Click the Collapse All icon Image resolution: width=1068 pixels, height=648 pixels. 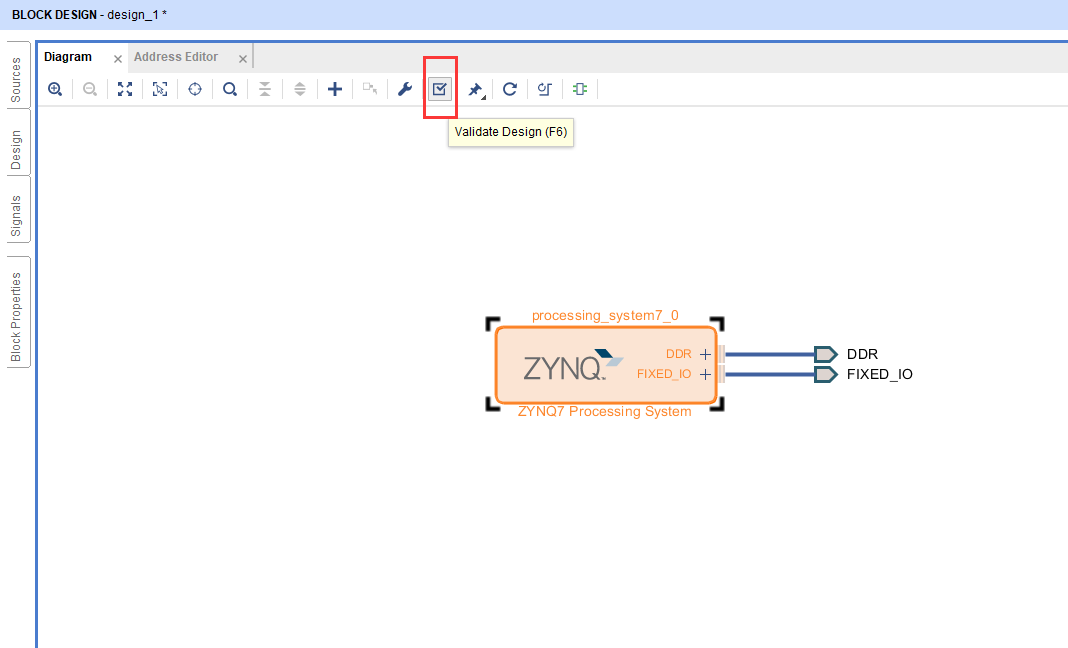coord(265,89)
